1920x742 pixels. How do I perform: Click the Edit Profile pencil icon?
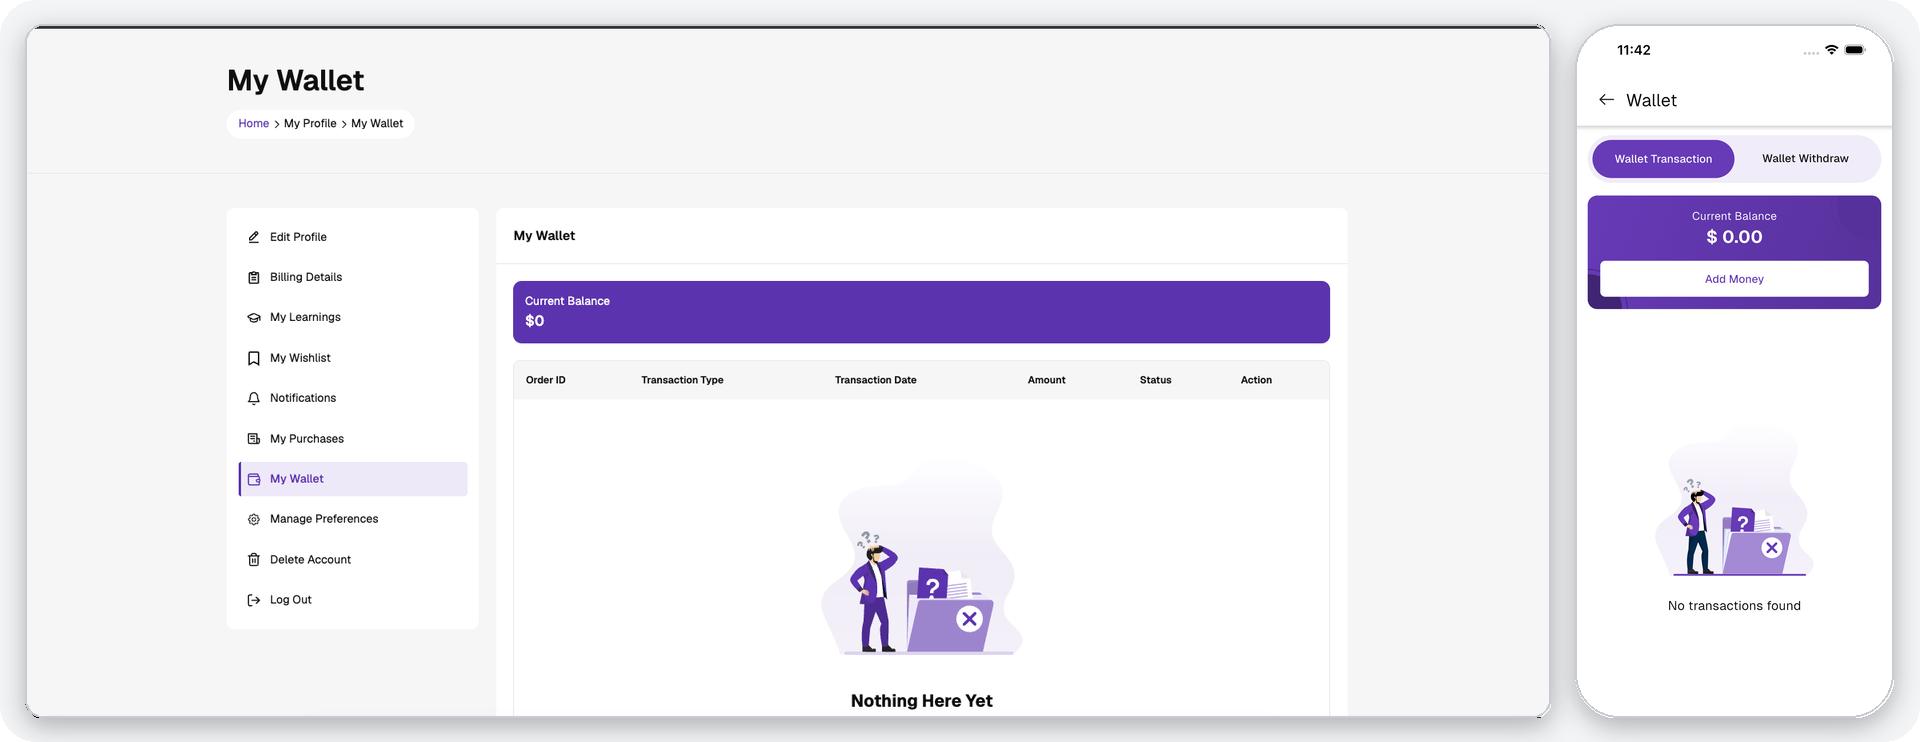click(254, 237)
